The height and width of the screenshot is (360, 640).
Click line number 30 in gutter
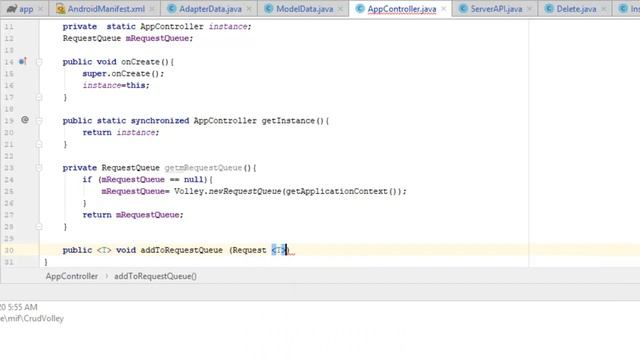(9, 250)
